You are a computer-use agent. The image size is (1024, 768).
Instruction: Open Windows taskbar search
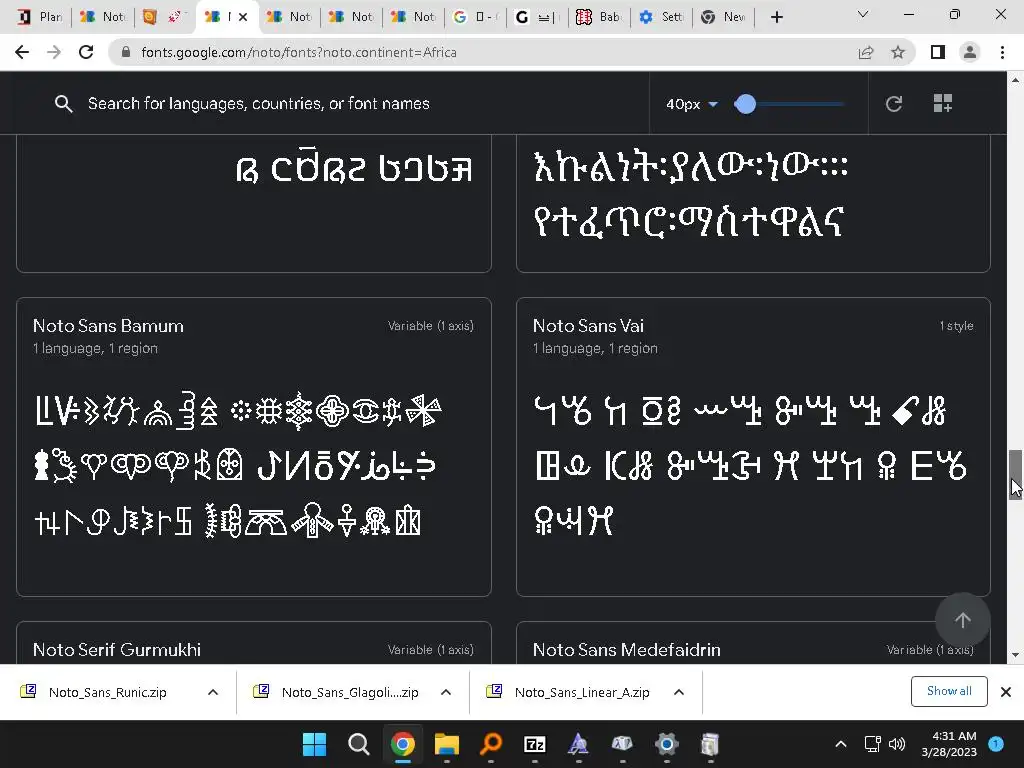coord(359,744)
